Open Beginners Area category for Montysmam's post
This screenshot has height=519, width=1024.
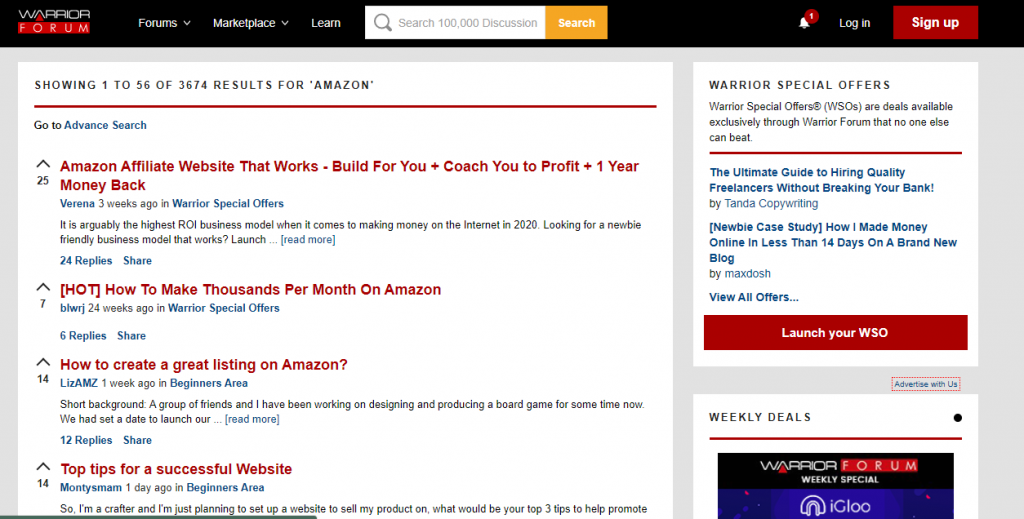pos(225,488)
